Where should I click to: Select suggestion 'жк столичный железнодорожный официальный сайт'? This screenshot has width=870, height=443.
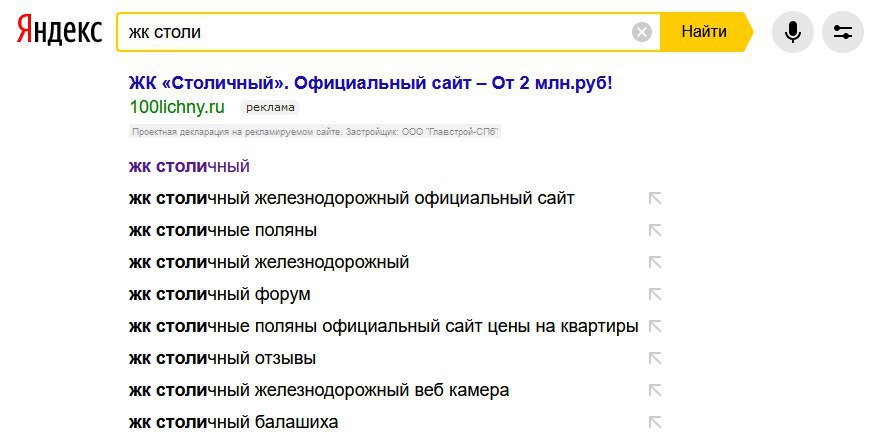(352, 198)
